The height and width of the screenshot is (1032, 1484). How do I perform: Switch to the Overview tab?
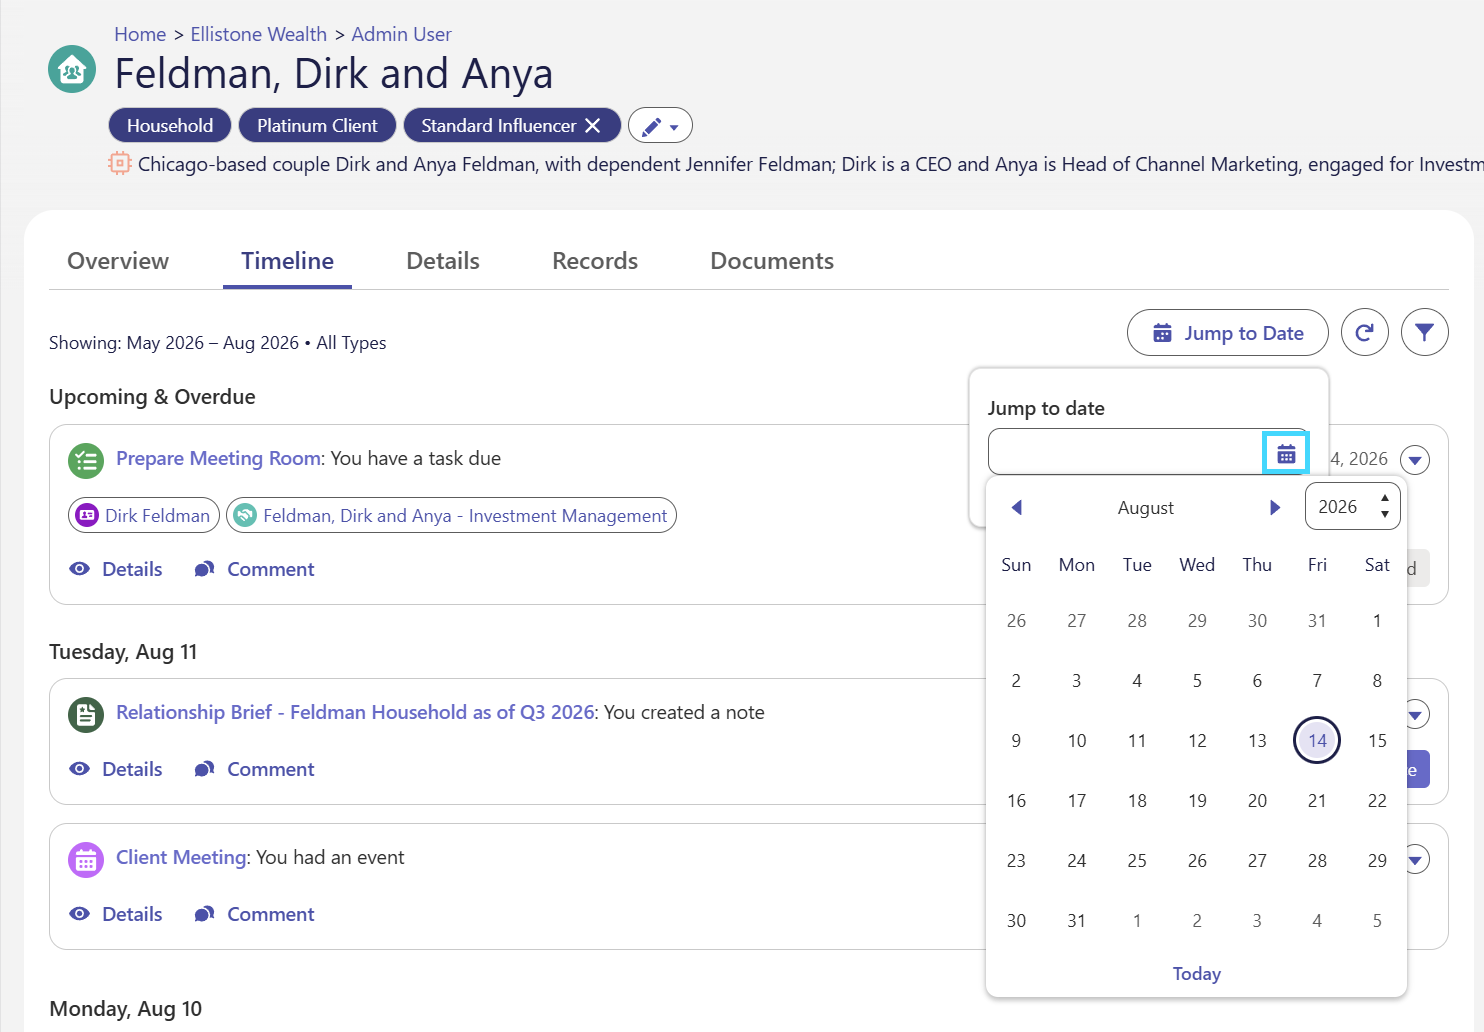point(118,261)
